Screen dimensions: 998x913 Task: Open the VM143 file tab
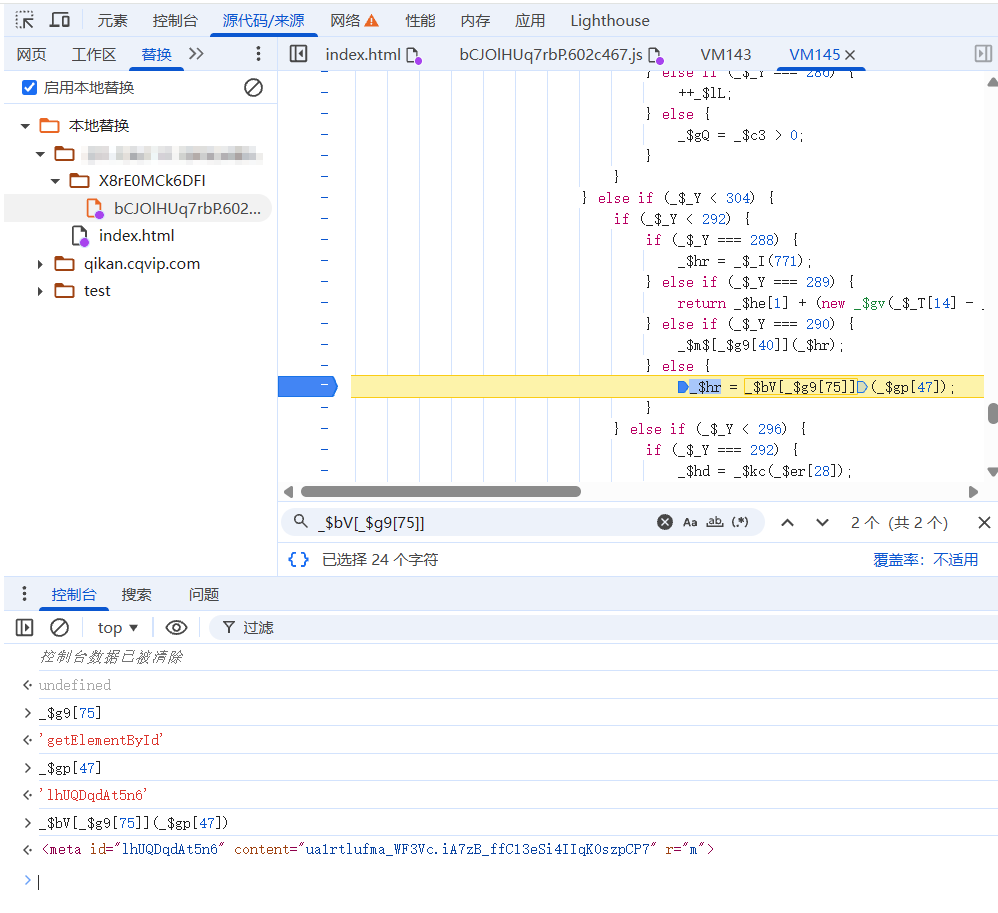(725, 54)
